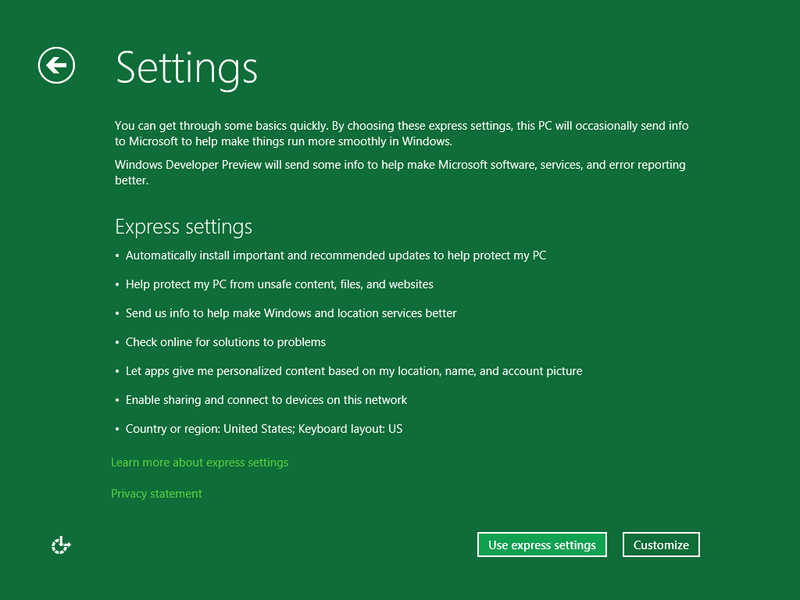
Task: Select the location services info bullet
Action: (x=291, y=314)
